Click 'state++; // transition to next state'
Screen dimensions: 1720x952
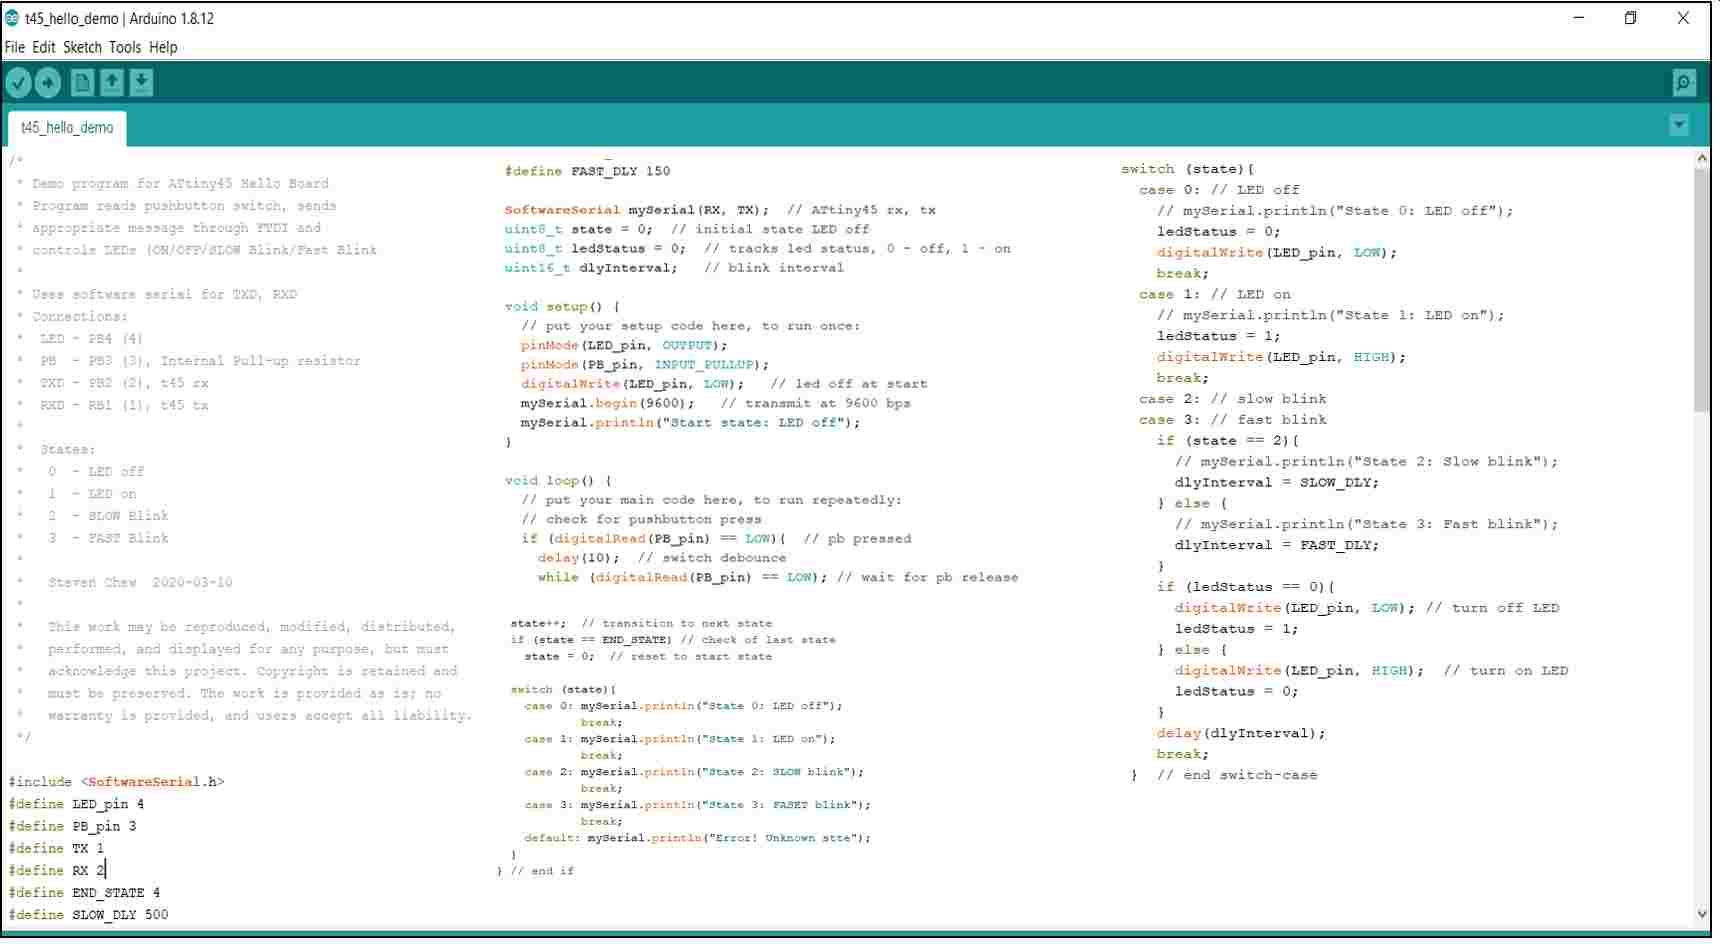(x=641, y=623)
